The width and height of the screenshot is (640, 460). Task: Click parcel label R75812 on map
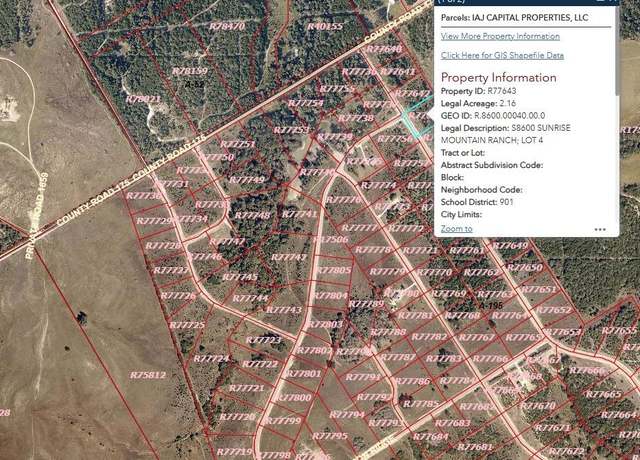pos(148,375)
